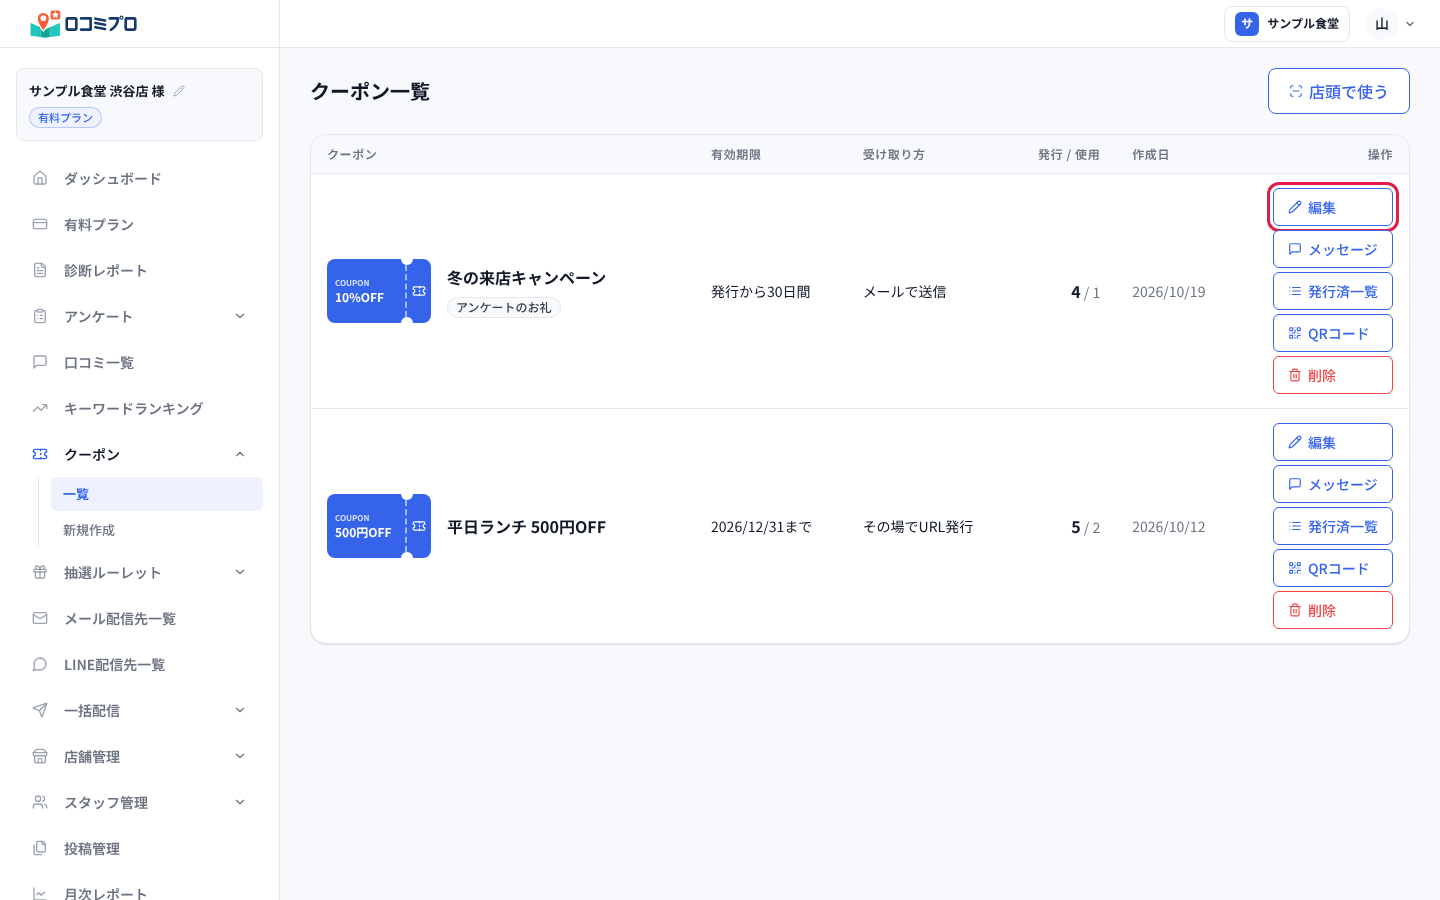The width and height of the screenshot is (1440, 900).
Task: Click the 冬の来店キャンペーン 10%OFF coupon thumbnail
Action: point(379,291)
